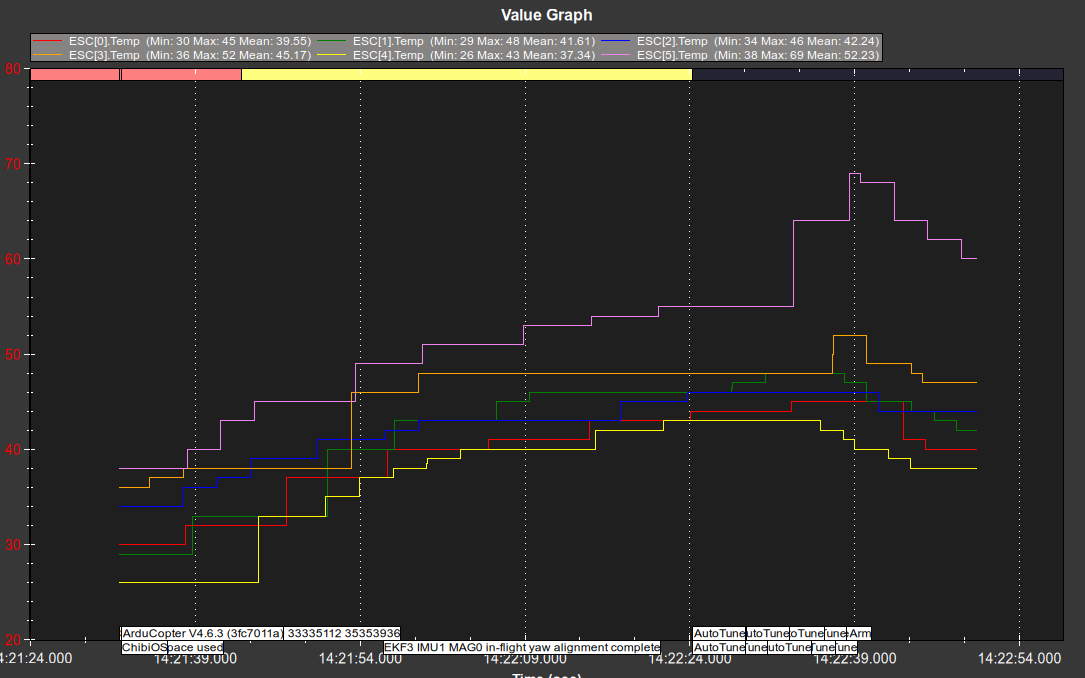1085x678 pixels.
Task: Click the magenta ESC[5].Temp legend line
Action: pos(619,55)
